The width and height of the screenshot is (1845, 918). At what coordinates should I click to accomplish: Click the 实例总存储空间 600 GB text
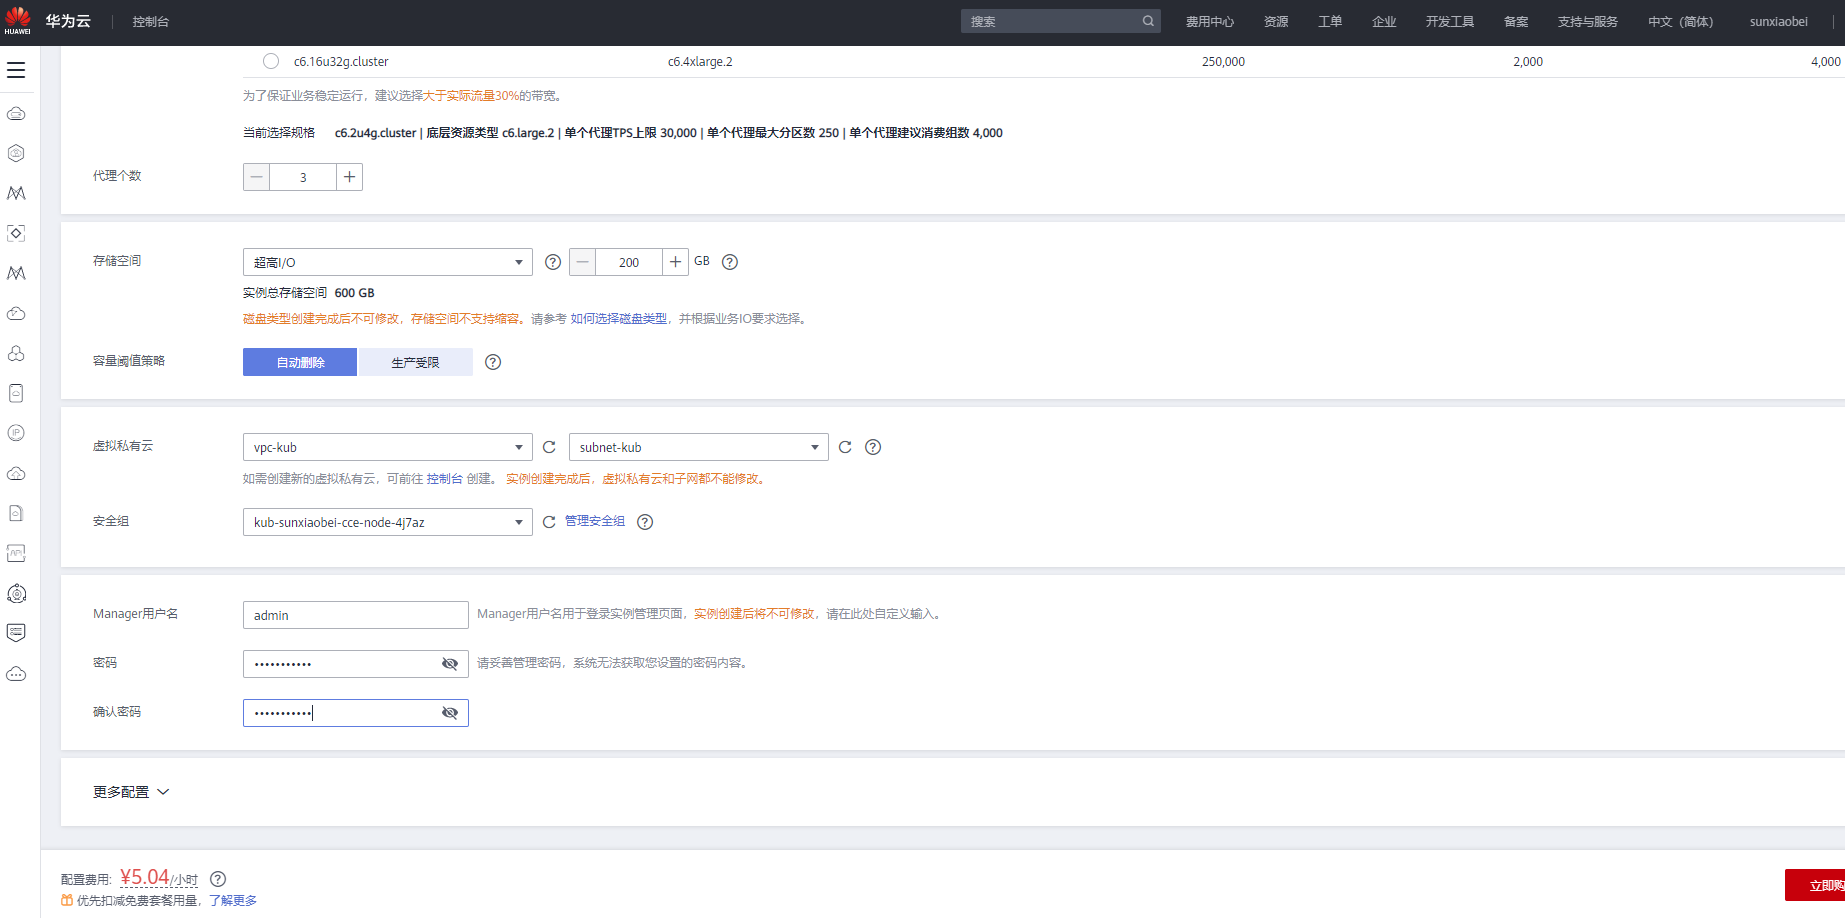[x=309, y=293]
